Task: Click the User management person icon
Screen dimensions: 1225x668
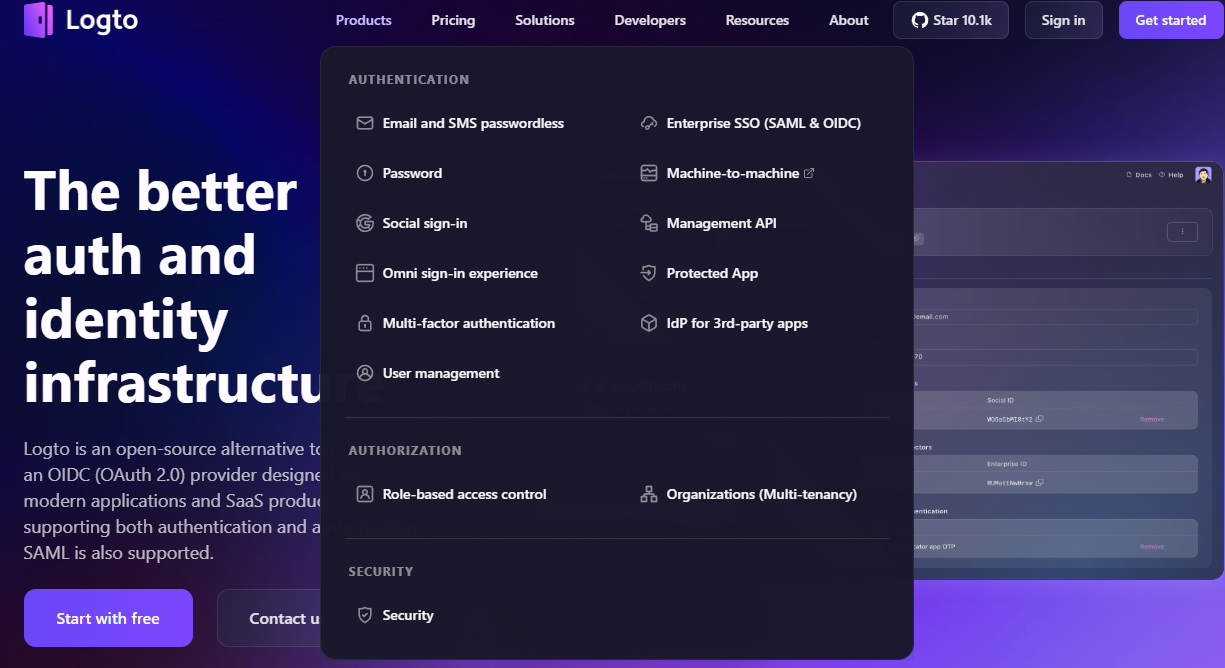Action: point(365,373)
